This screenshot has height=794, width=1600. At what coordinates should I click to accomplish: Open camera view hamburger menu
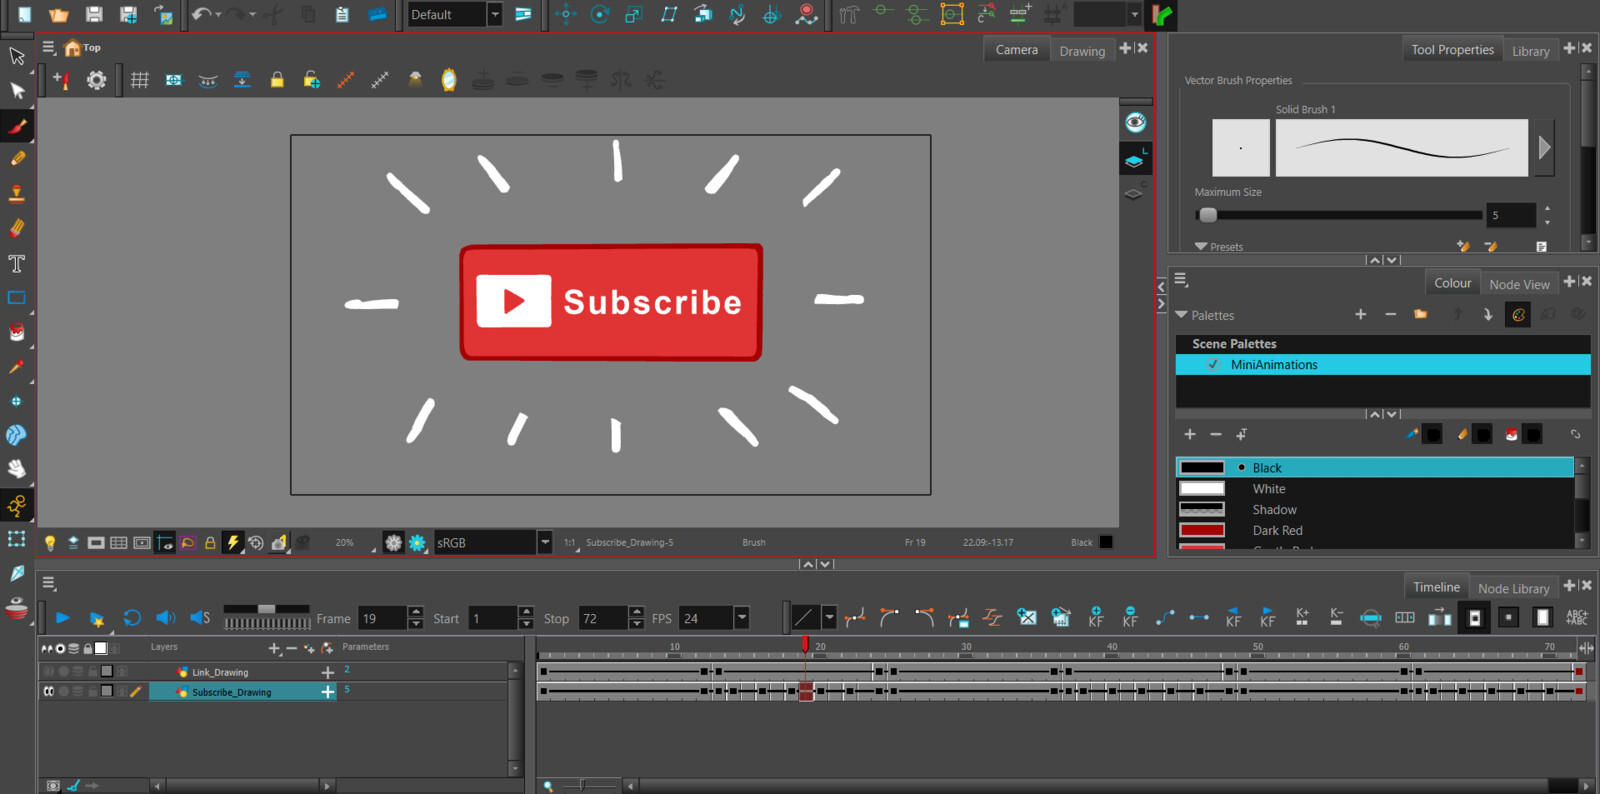[x=48, y=47]
